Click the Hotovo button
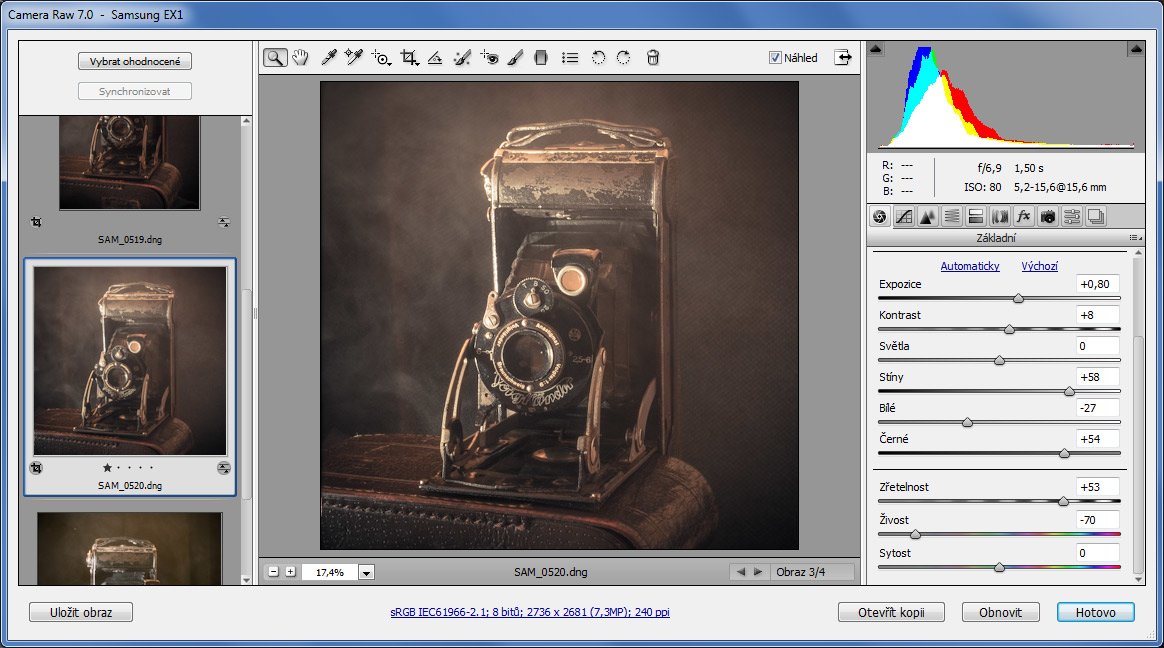Viewport: 1164px width, 648px height. pyautogui.click(x=1096, y=612)
